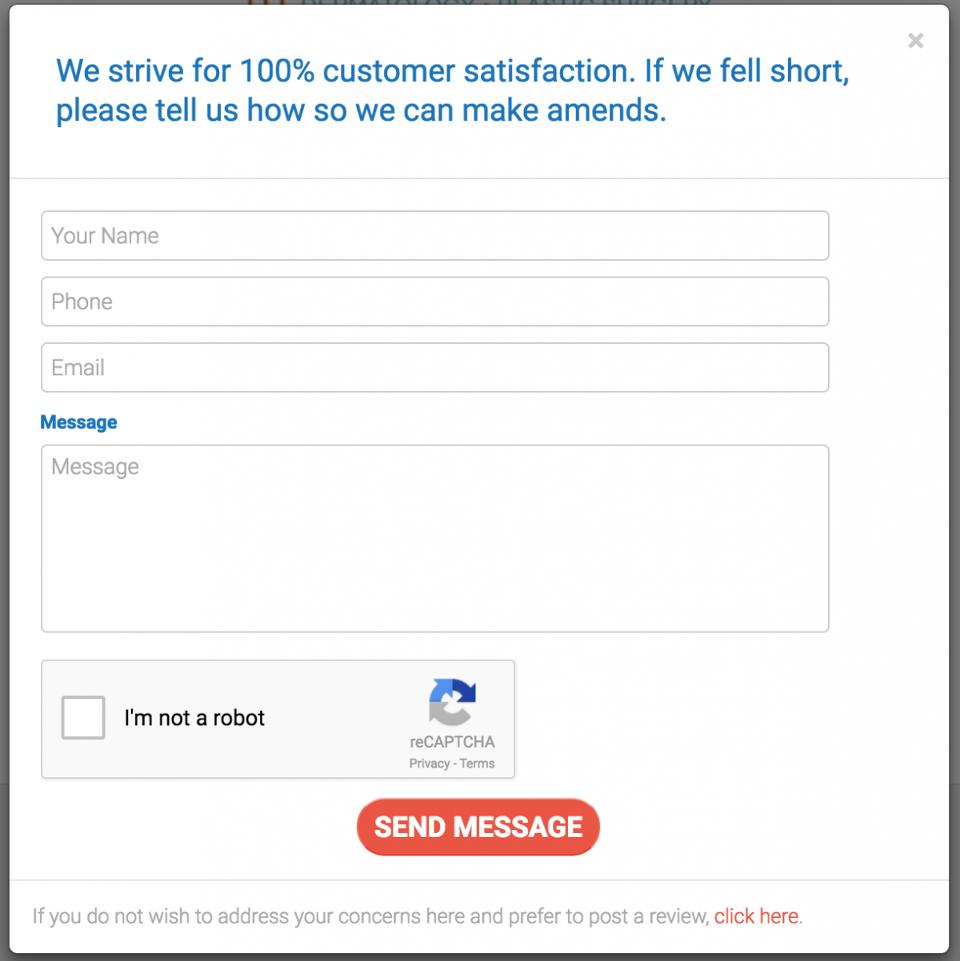Check the I'm not a robot box

coord(83,717)
